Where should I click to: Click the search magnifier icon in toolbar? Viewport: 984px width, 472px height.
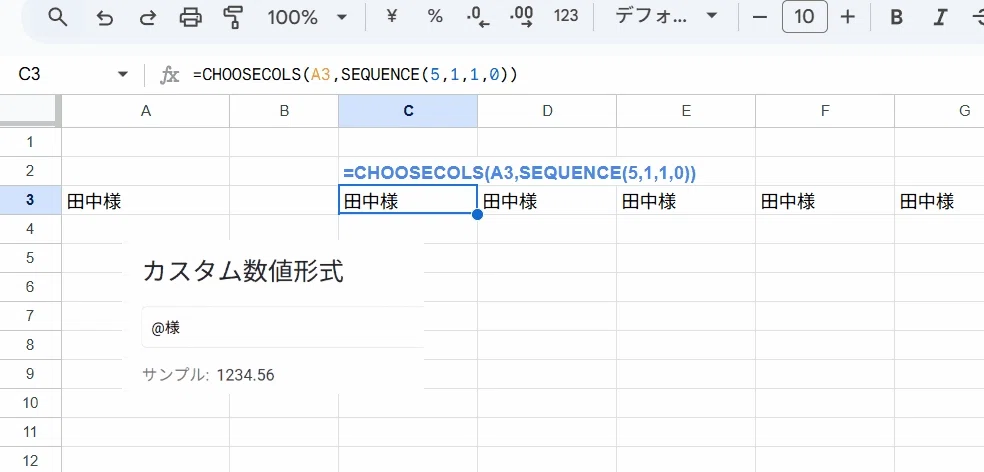click(58, 17)
